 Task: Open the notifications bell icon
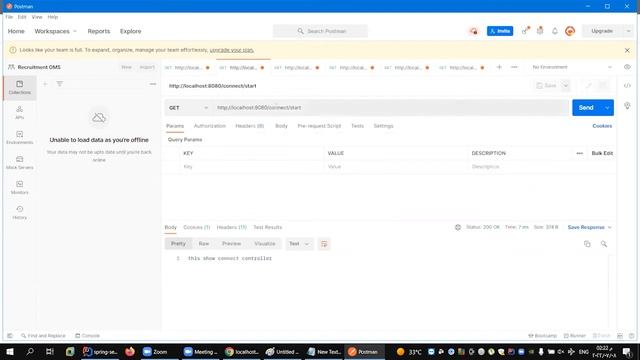pyautogui.click(x=555, y=31)
